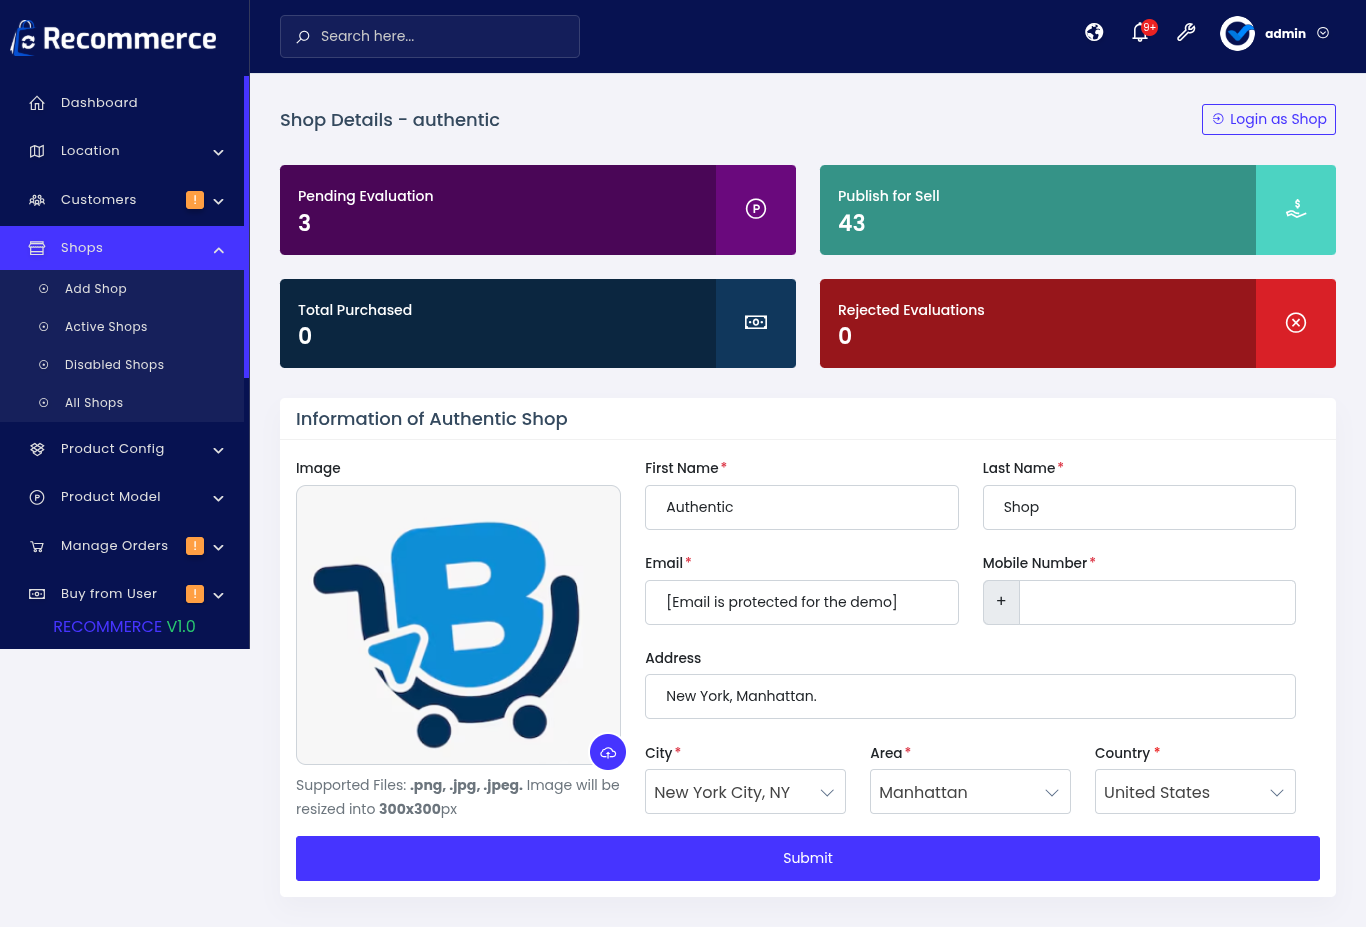1366x927 pixels.
Task: Click the Product Config icon
Action: (x=37, y=449)
